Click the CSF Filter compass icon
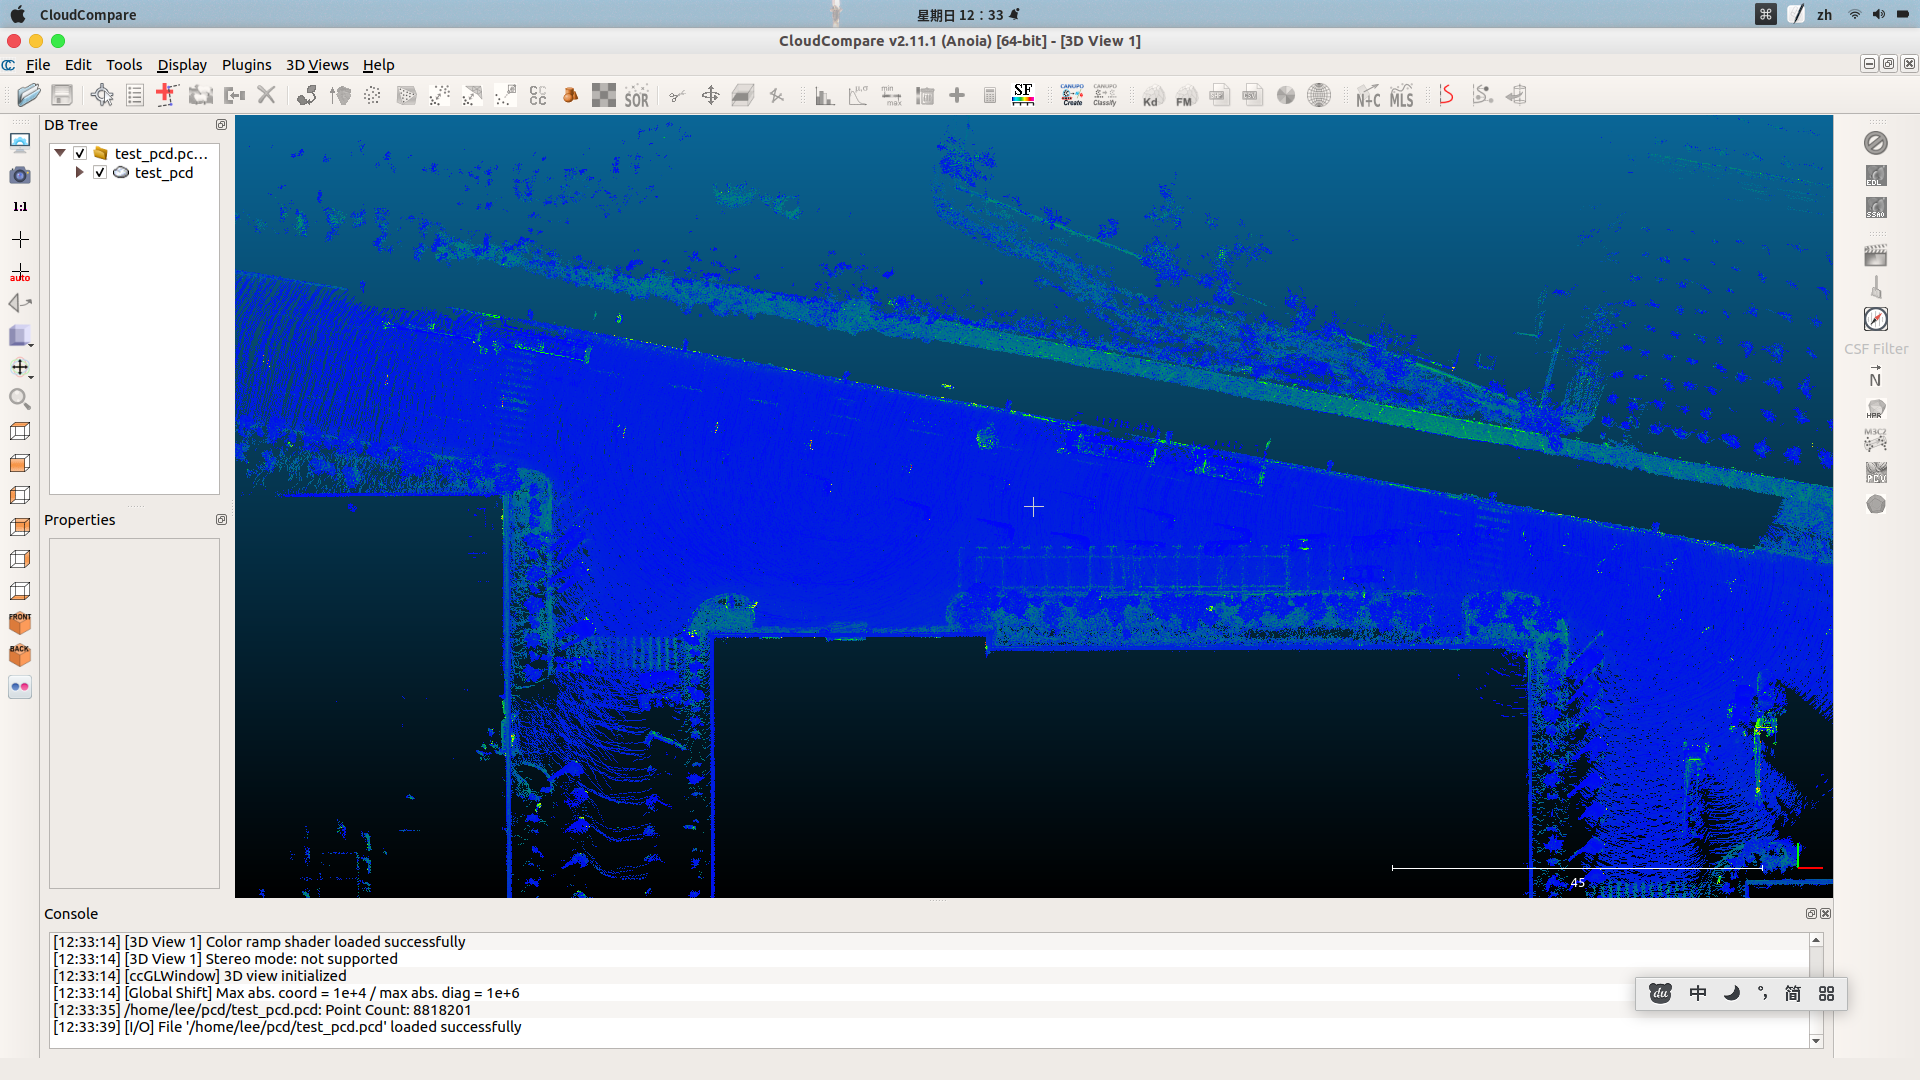 click(x=1876, y=319)
